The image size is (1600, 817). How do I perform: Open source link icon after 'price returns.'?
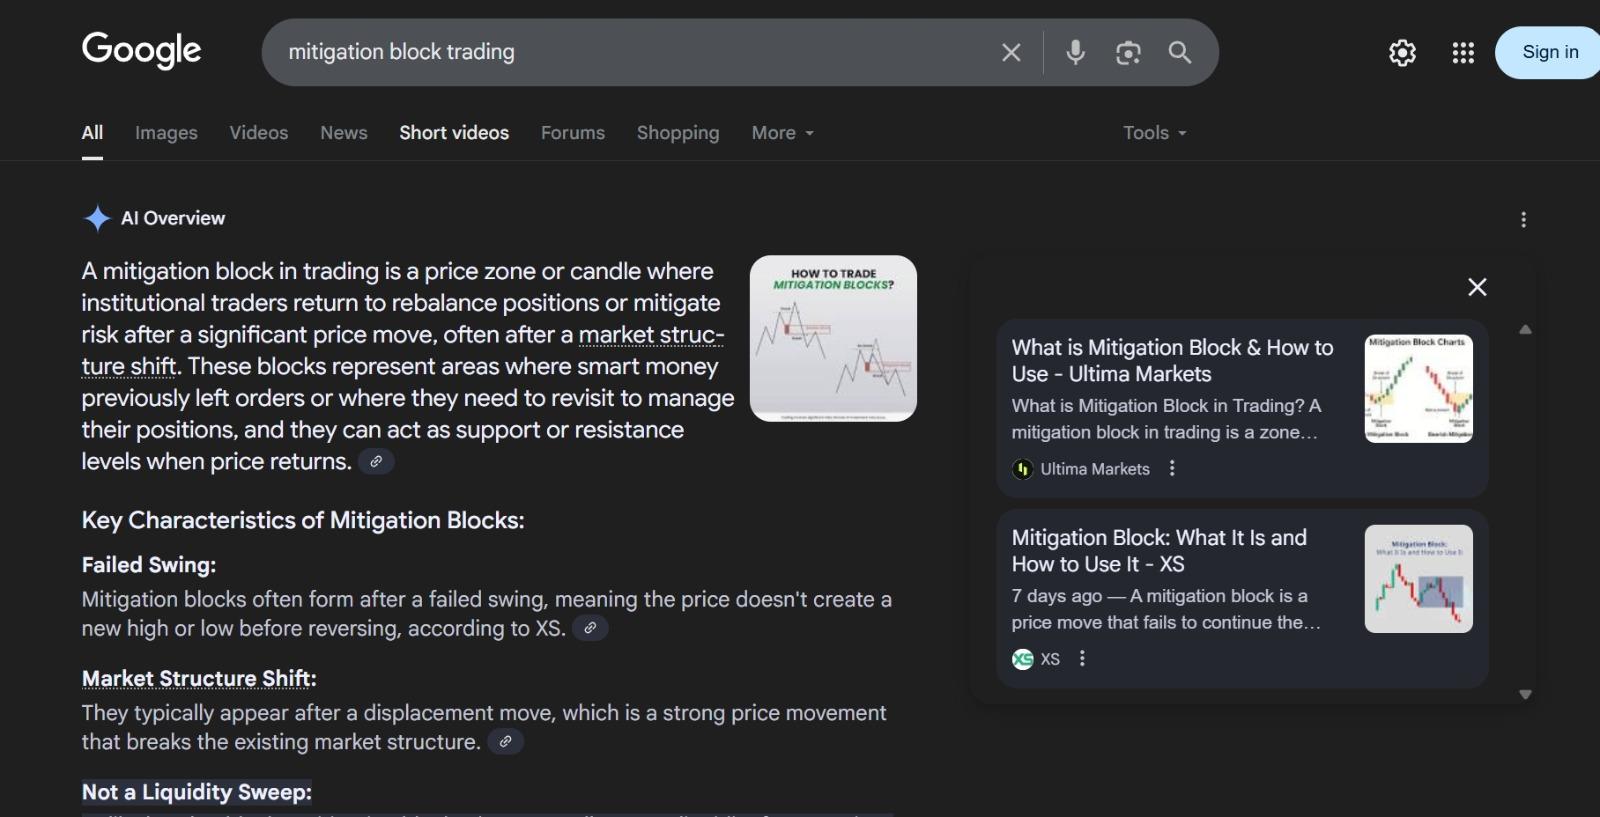(x=376, y=461)
